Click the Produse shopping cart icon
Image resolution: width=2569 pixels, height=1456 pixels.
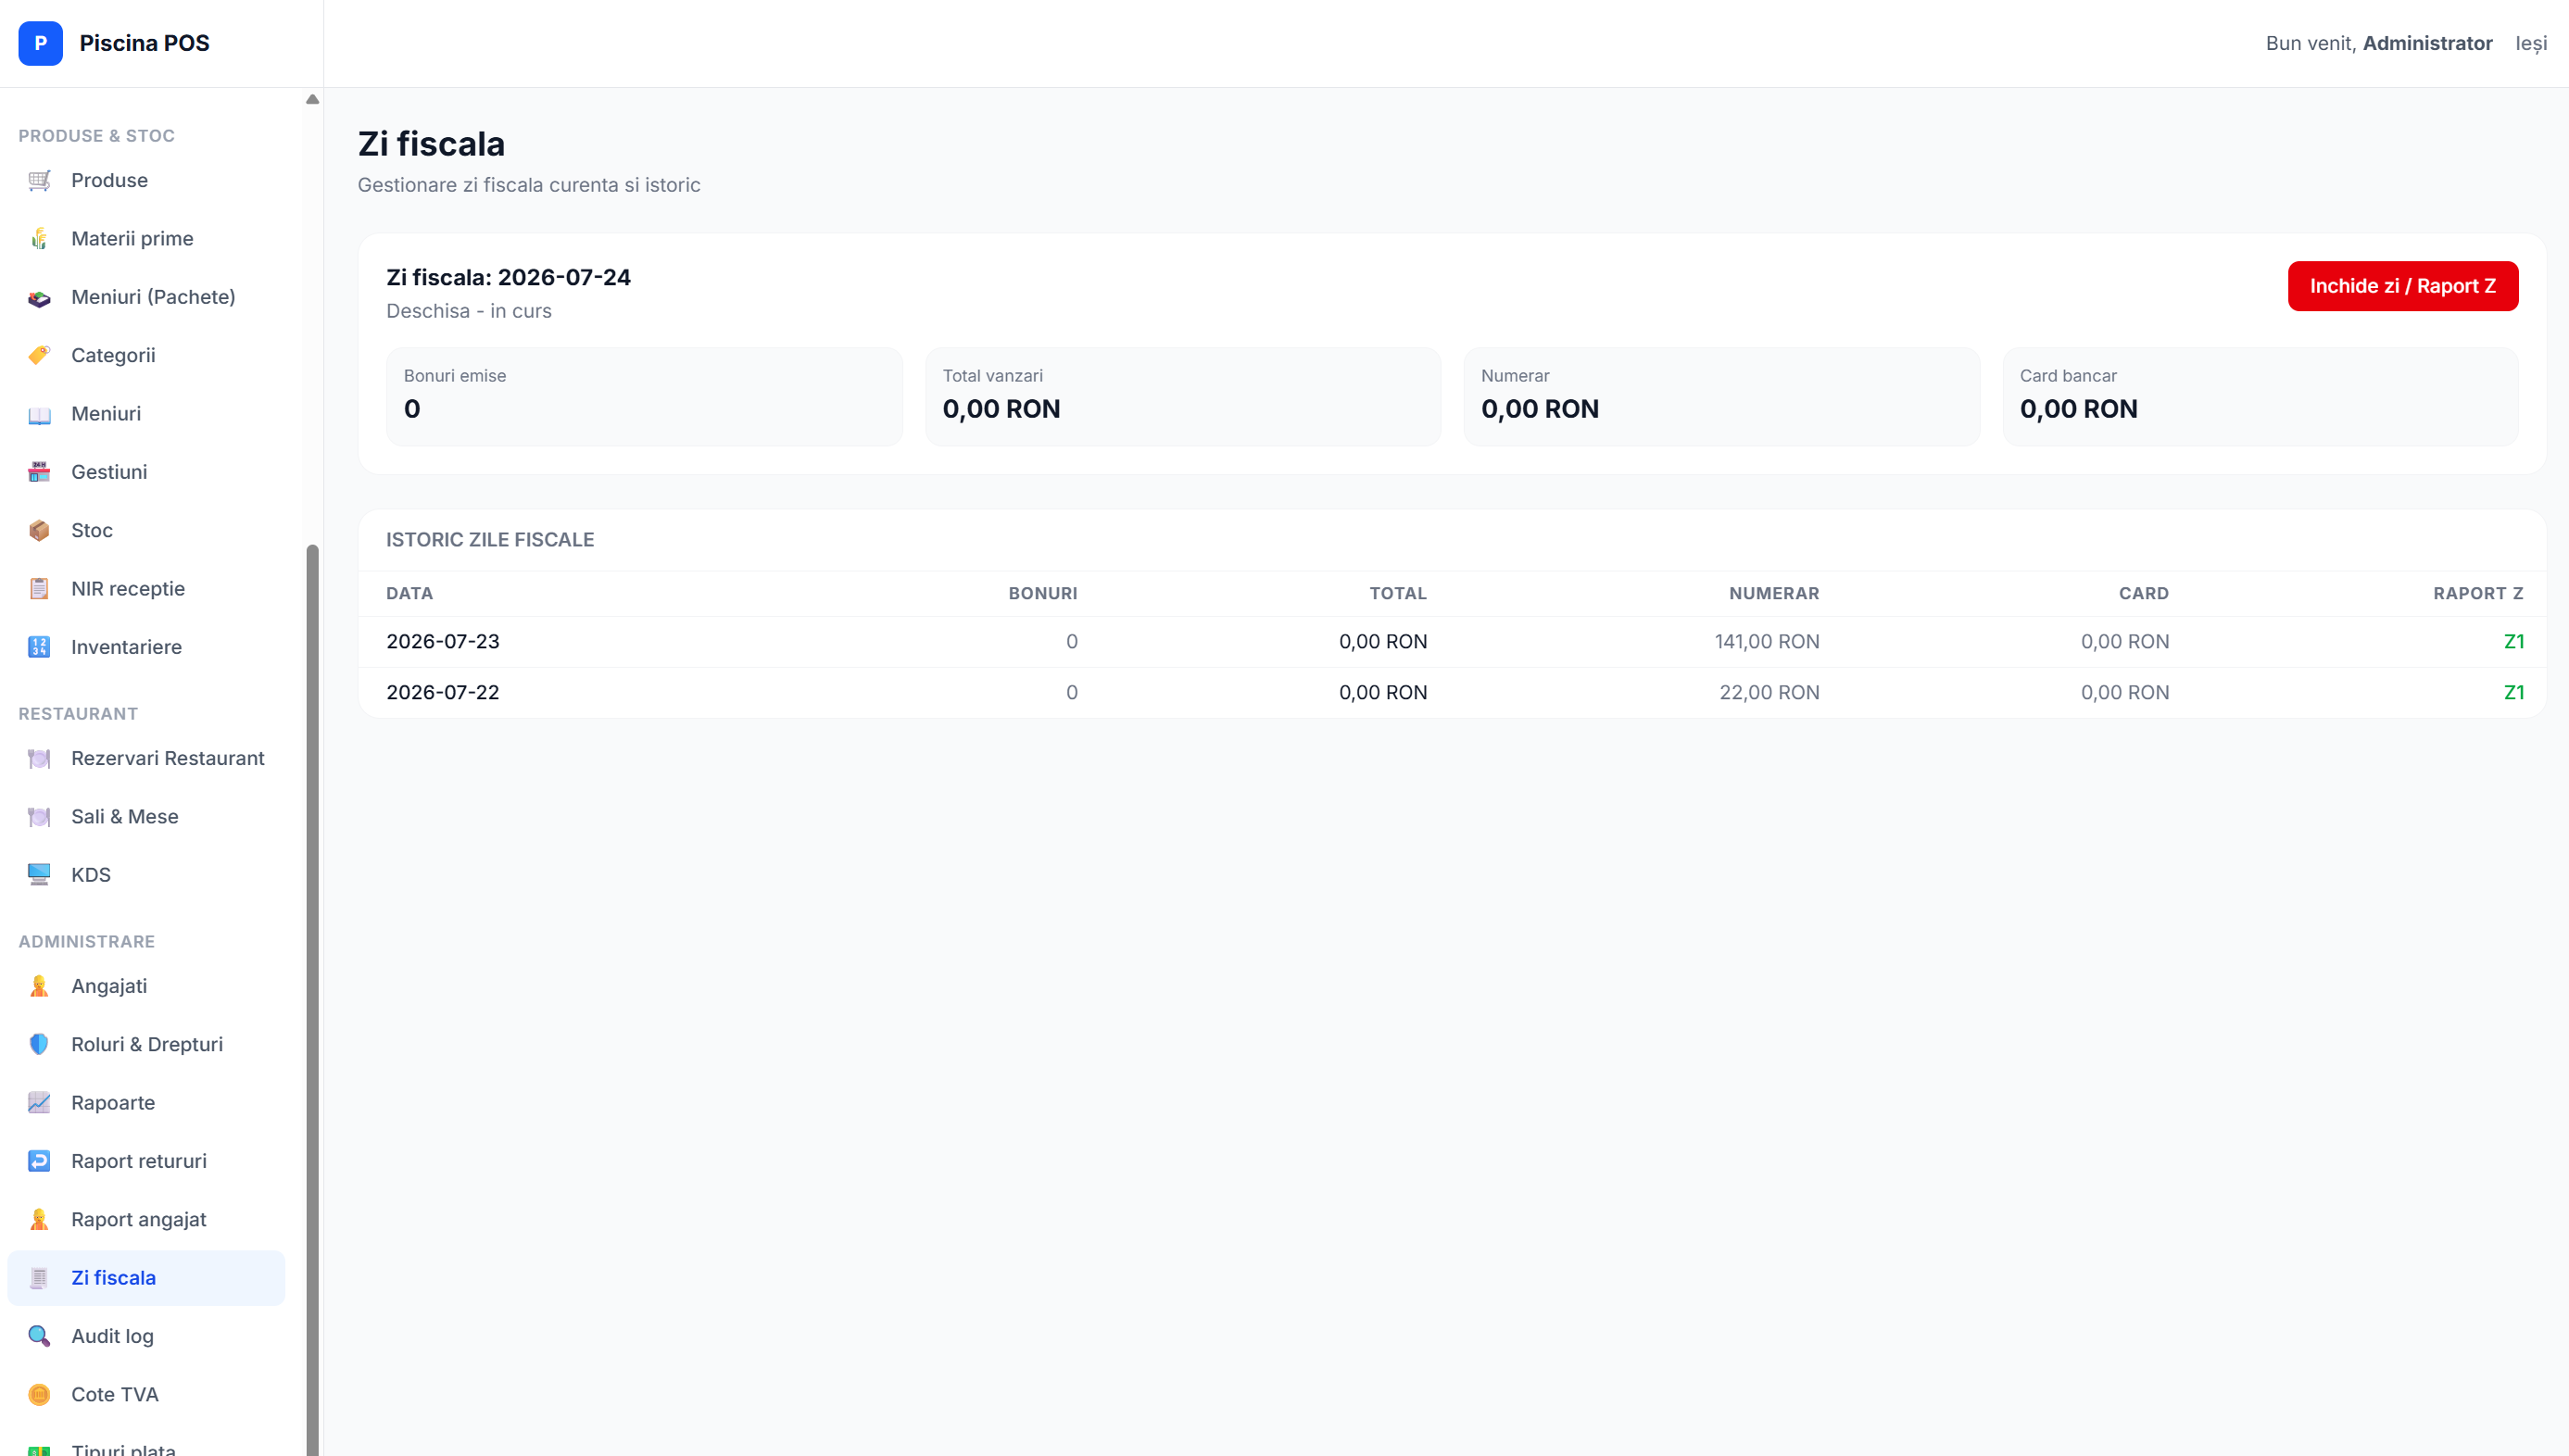(39, 180)
